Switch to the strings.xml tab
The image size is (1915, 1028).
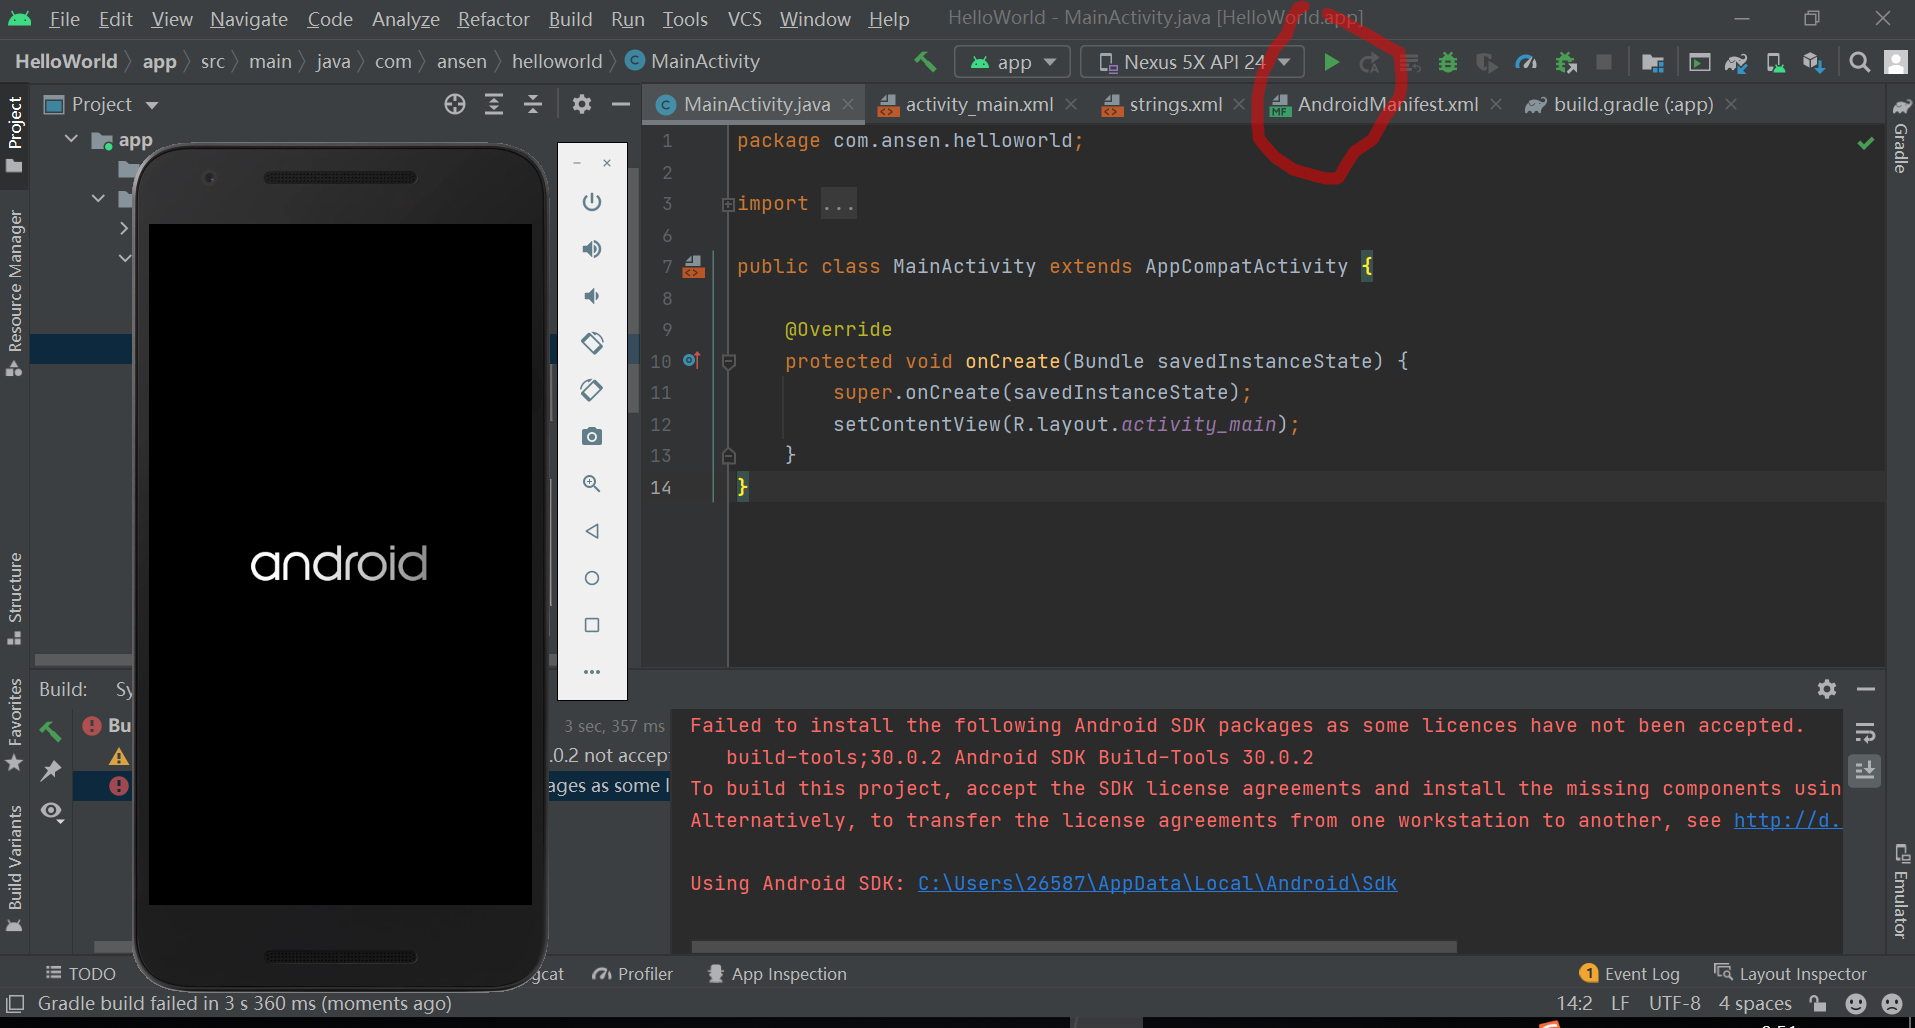[x=1175, y=104]
